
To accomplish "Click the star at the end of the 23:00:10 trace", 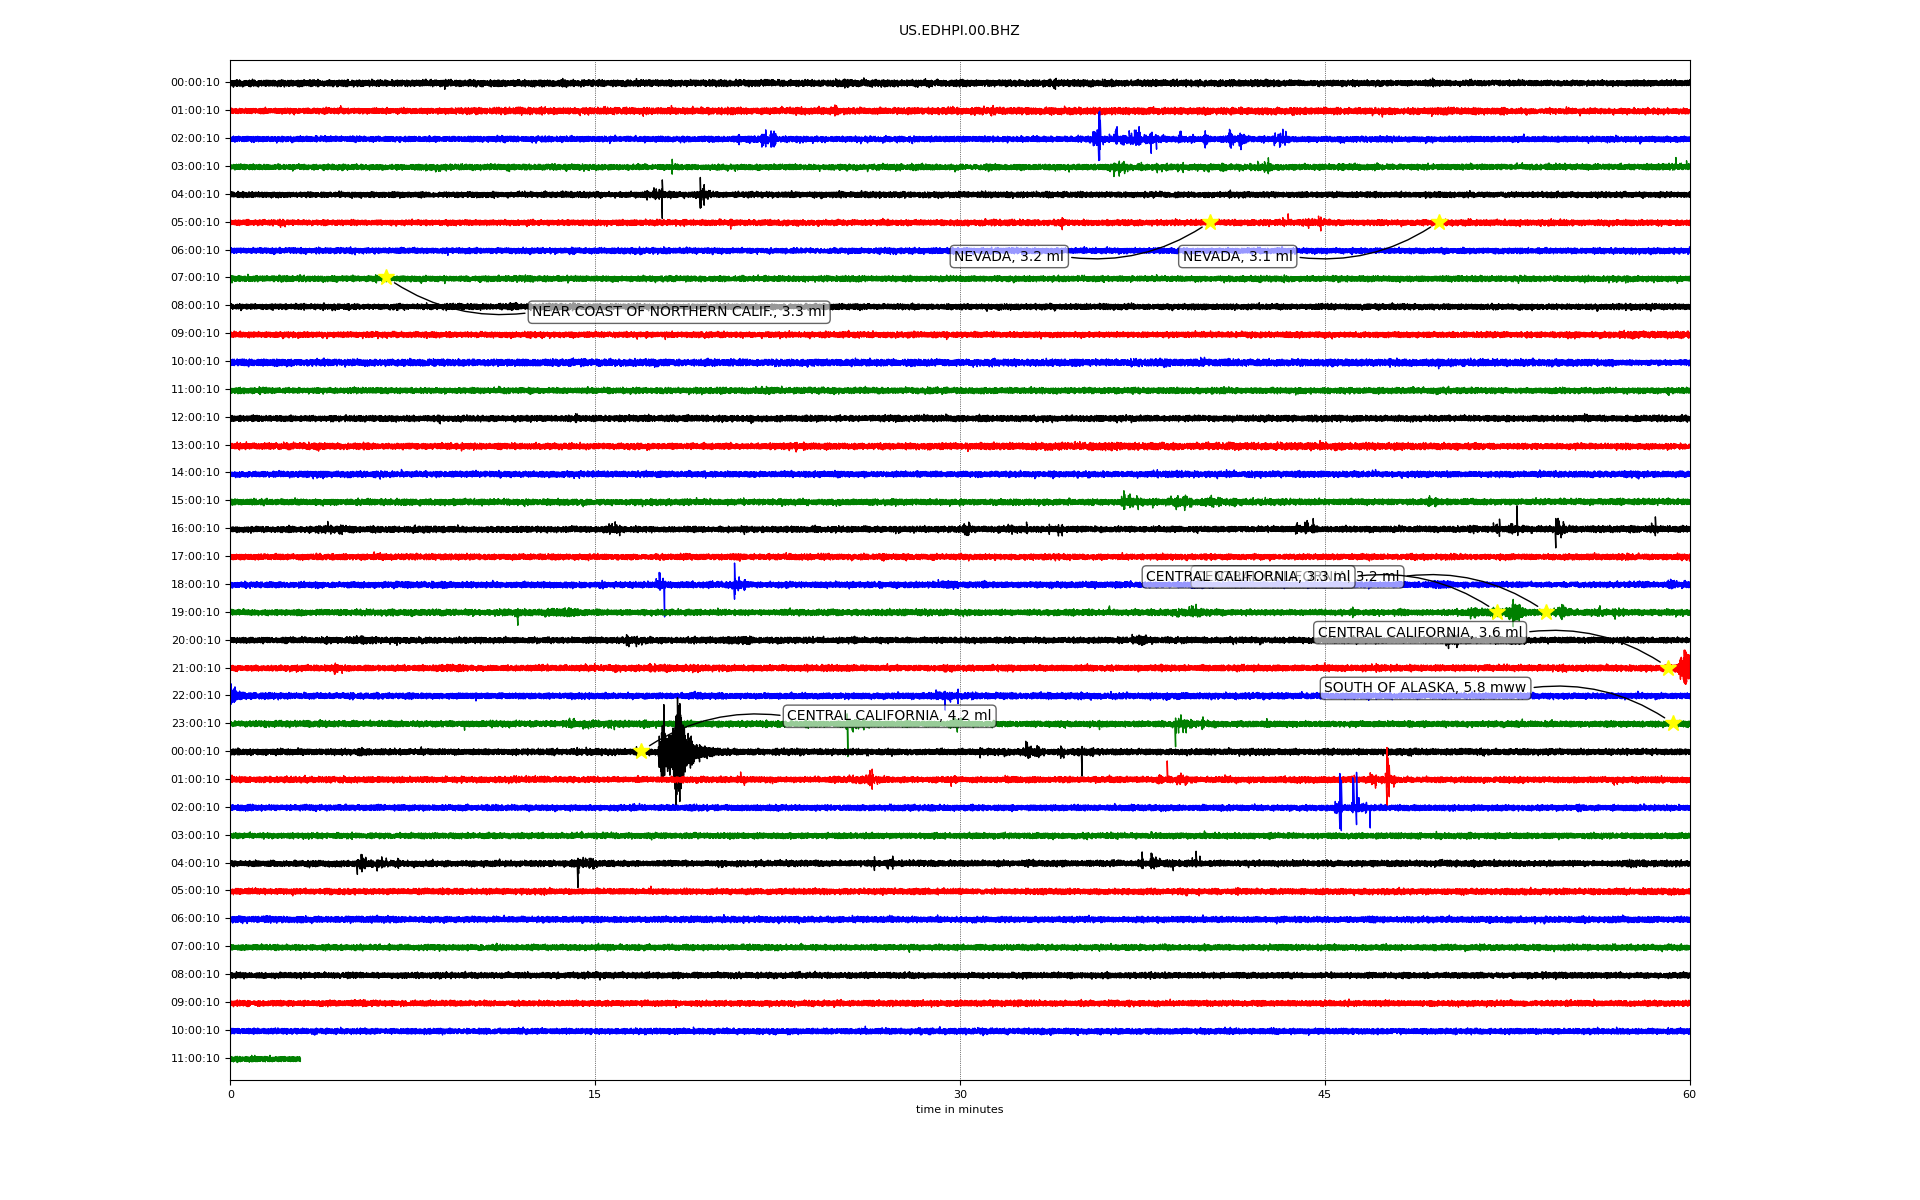I will [1673, 723].
